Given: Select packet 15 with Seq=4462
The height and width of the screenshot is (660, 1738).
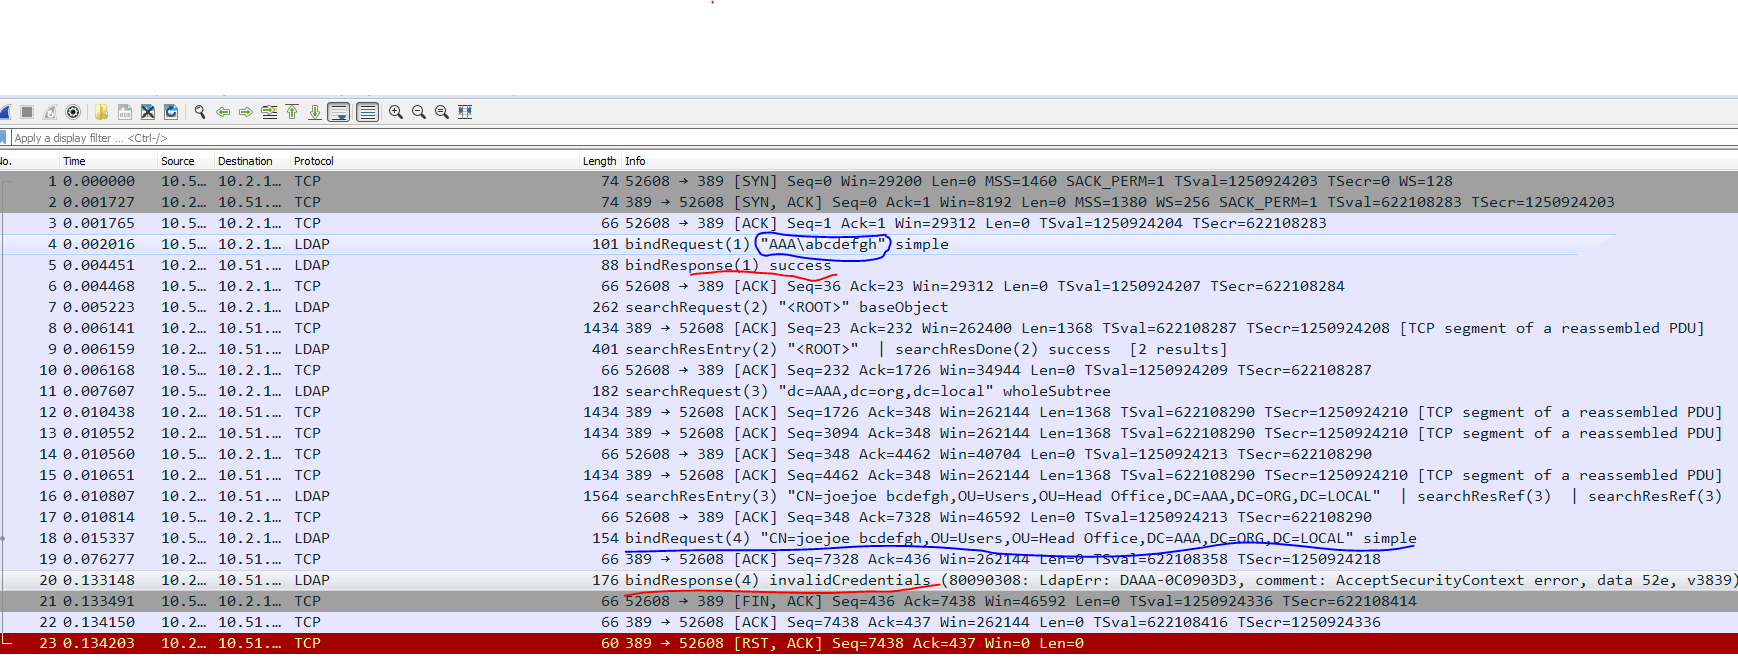Looking at the screenshot, I should click(x=869, y=475).
